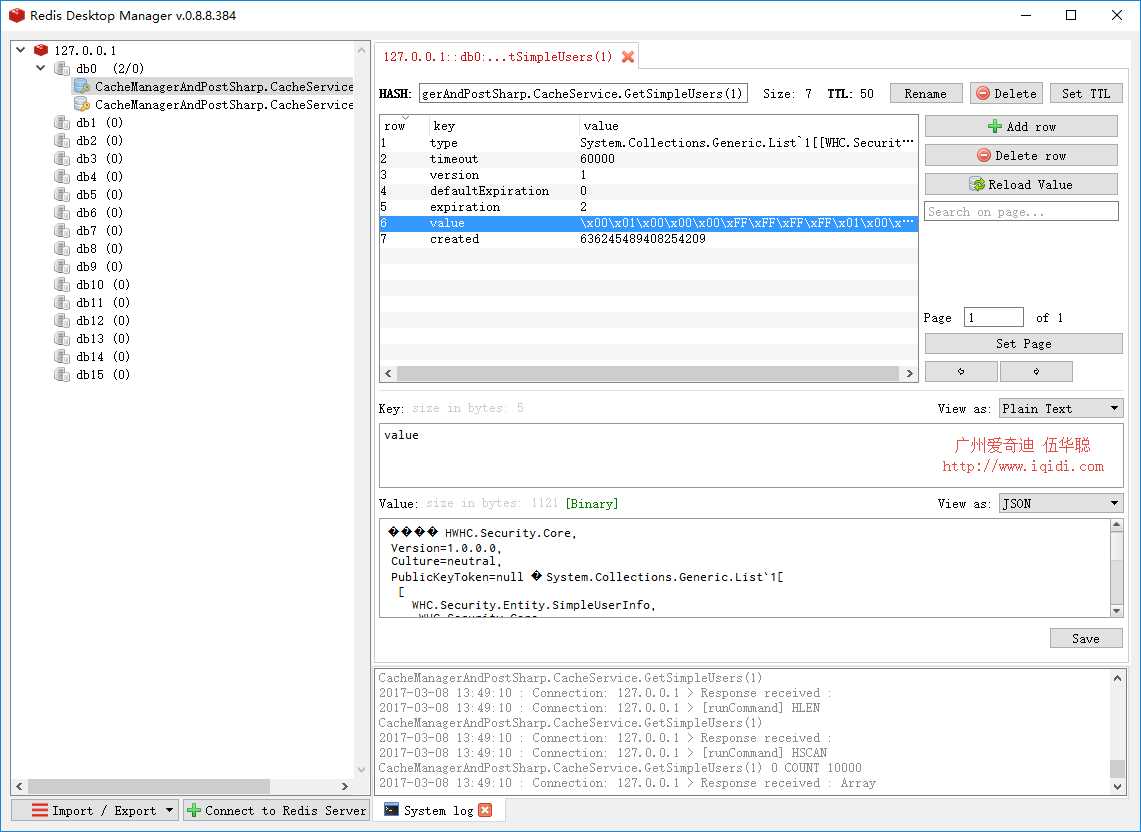Click the db1 database icon
The image size is (1141, 832).
click(63, 122)
